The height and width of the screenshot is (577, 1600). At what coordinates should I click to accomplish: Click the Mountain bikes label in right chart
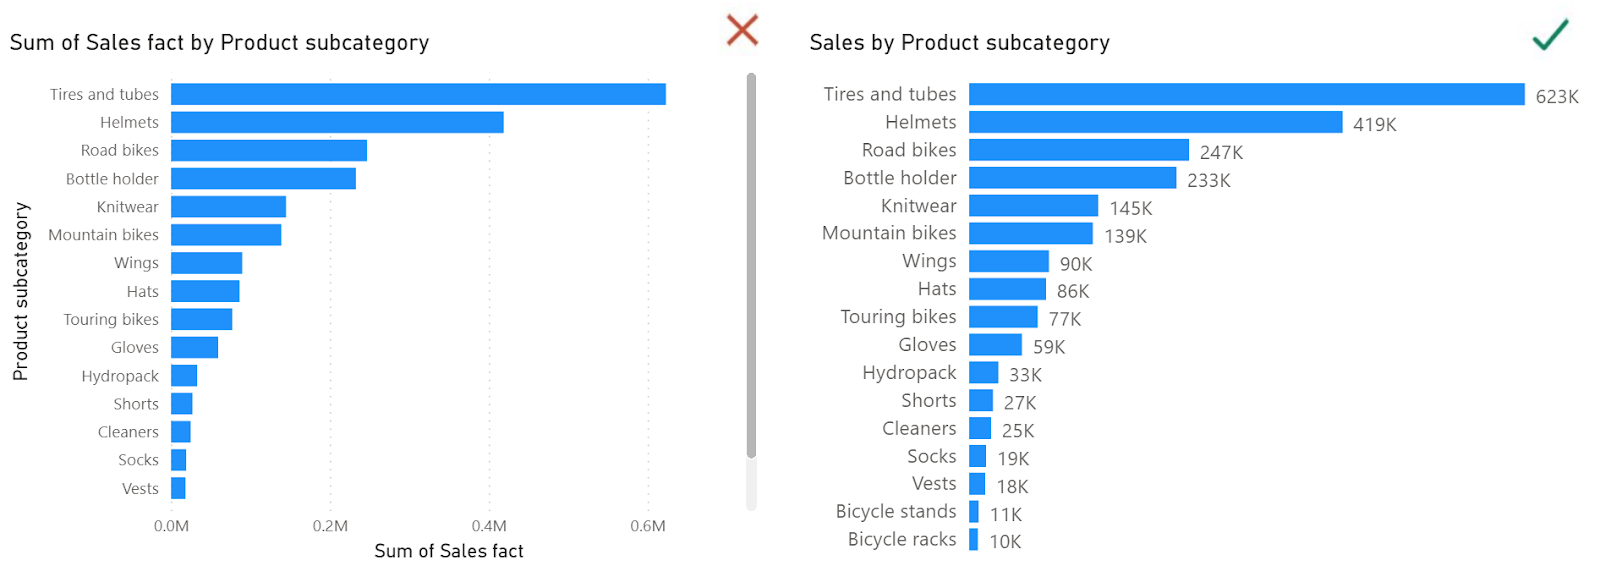(889, 233)
